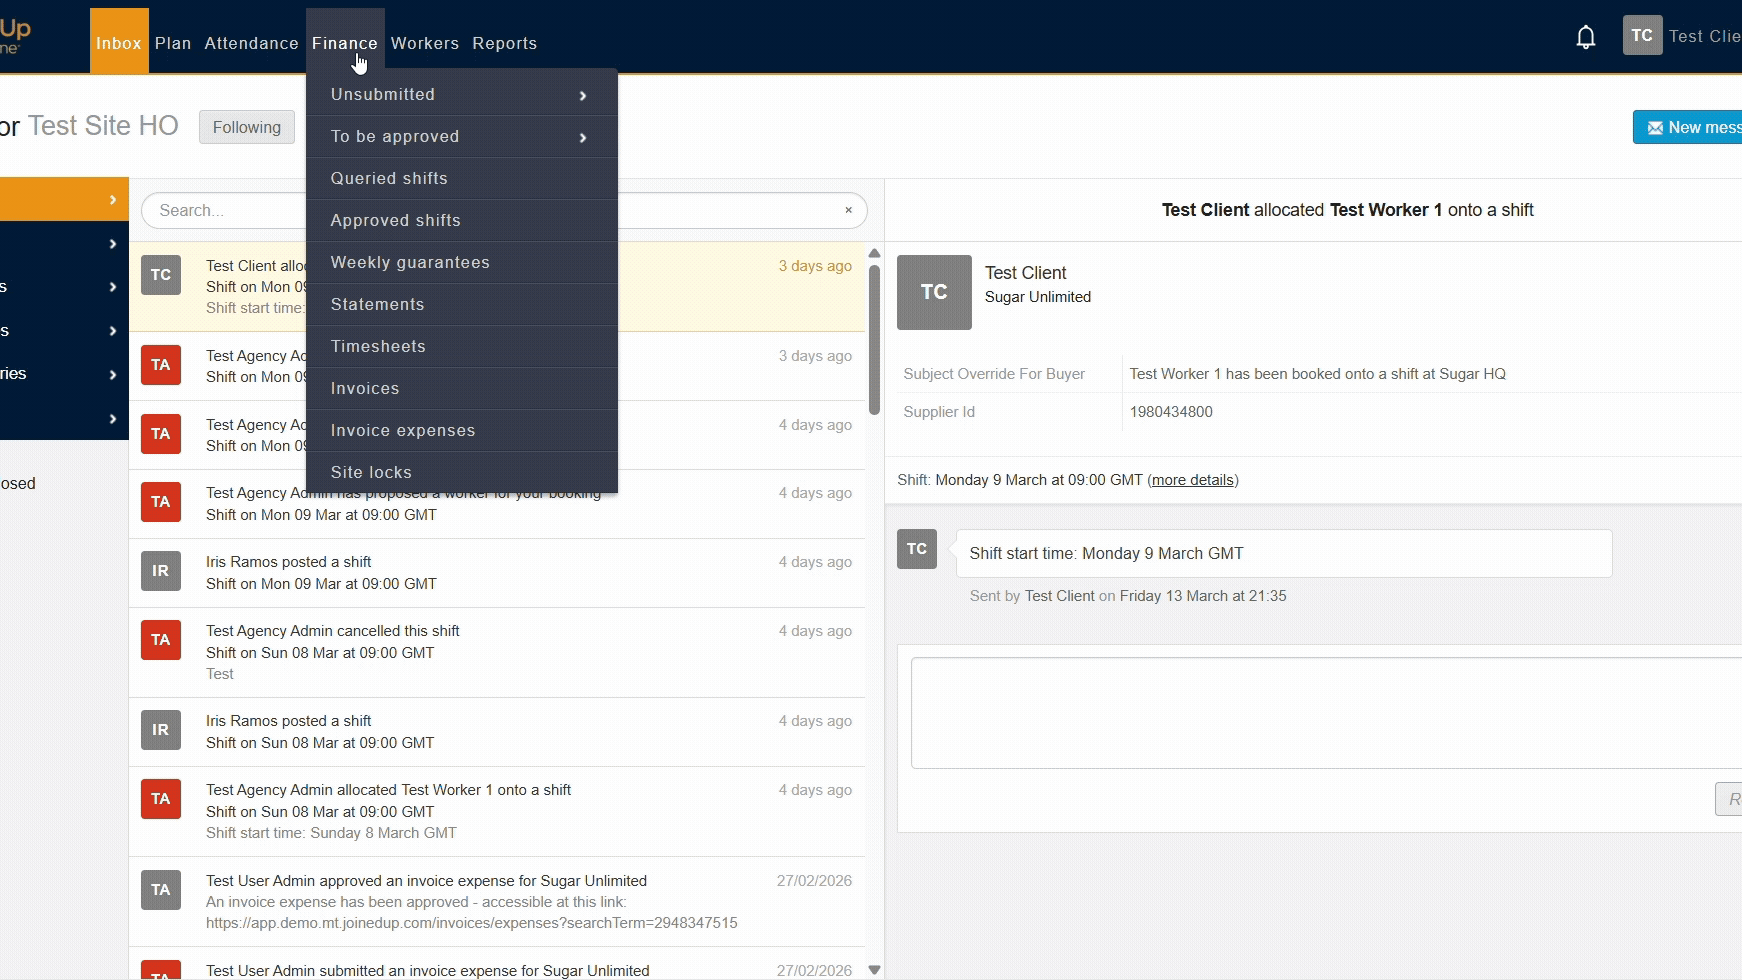Clear search with the x icon

(848, 210)
